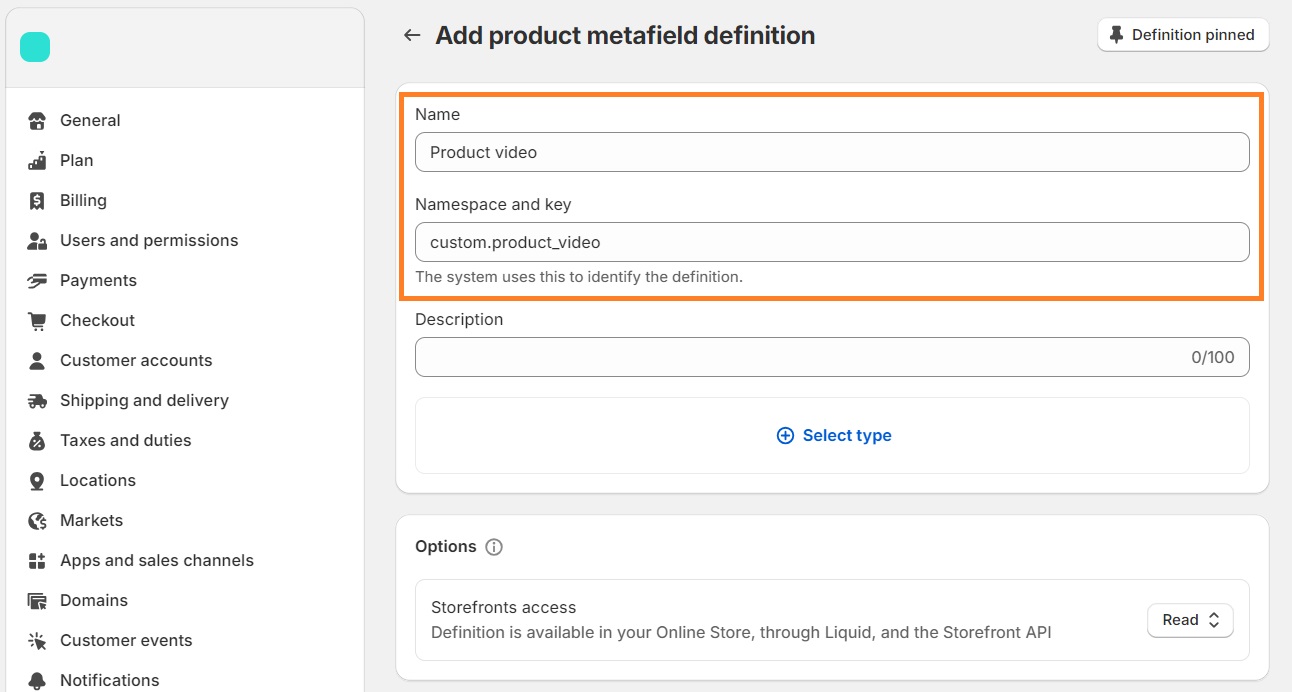Click the Locations pin icon
Screen dimensions: 1292x692
pos(37,481)
